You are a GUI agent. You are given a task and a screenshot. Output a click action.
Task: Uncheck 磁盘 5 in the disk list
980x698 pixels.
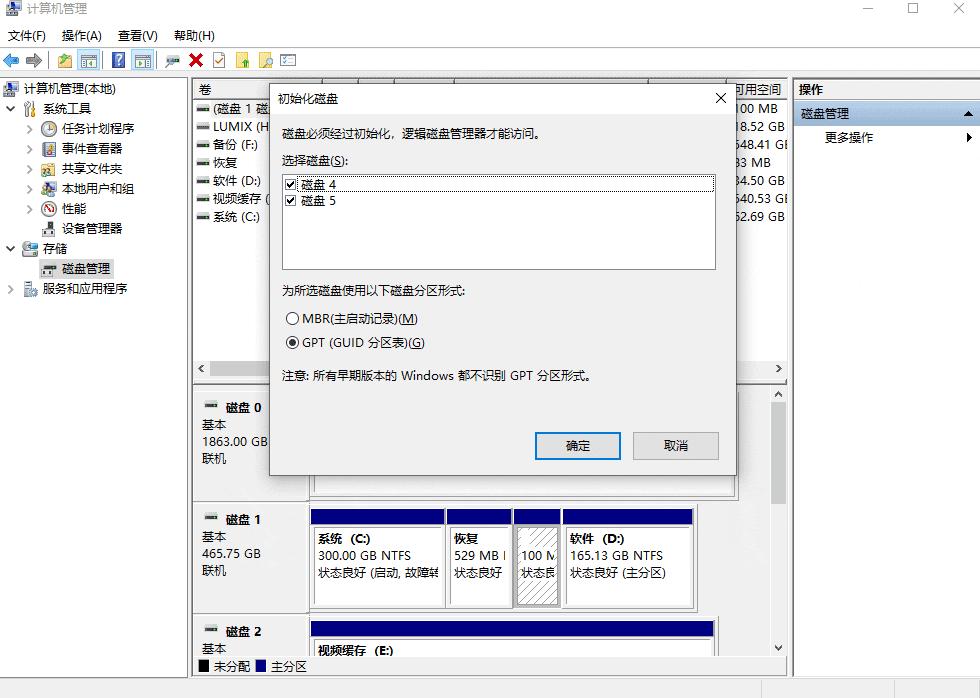(290, 201)
